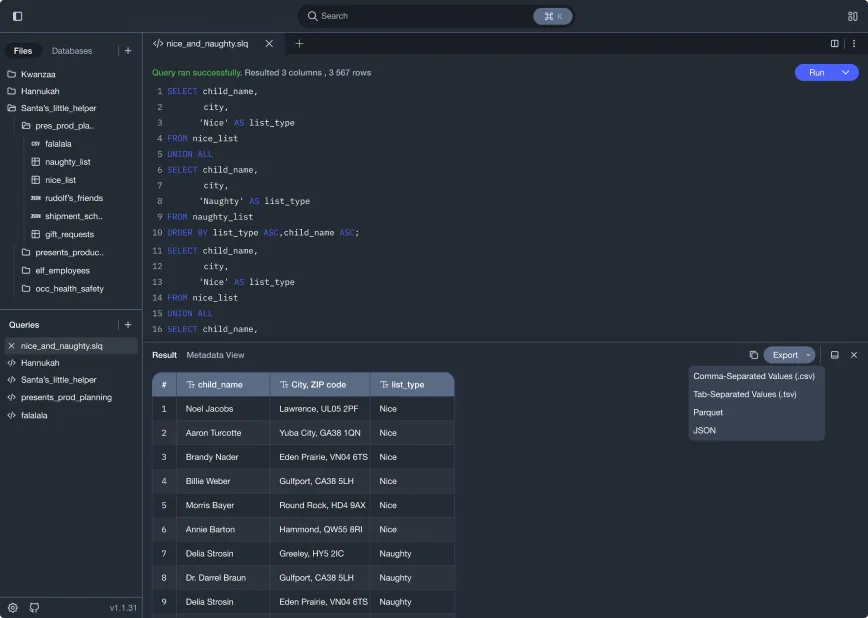Switch to the Databases tab

point(72,51)
